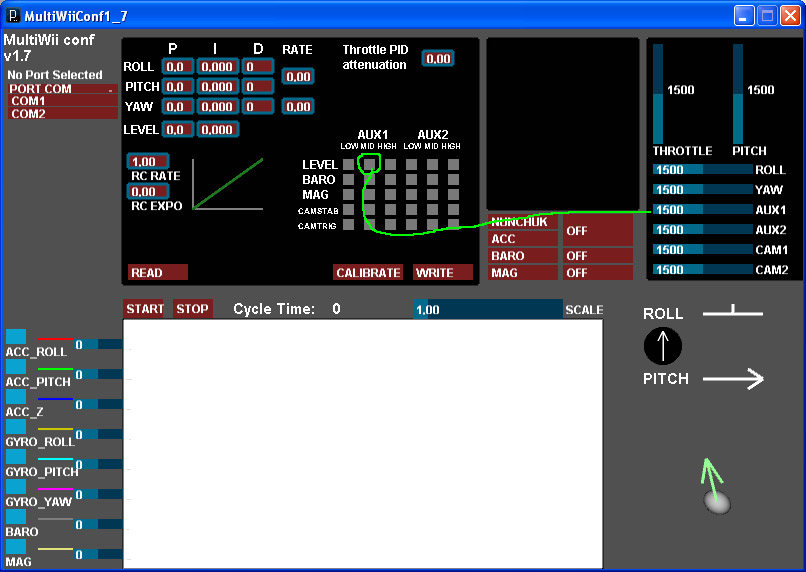Click the ROLL I value field
Viewport: 806px width, 572px height.
(x=217, y=66)
